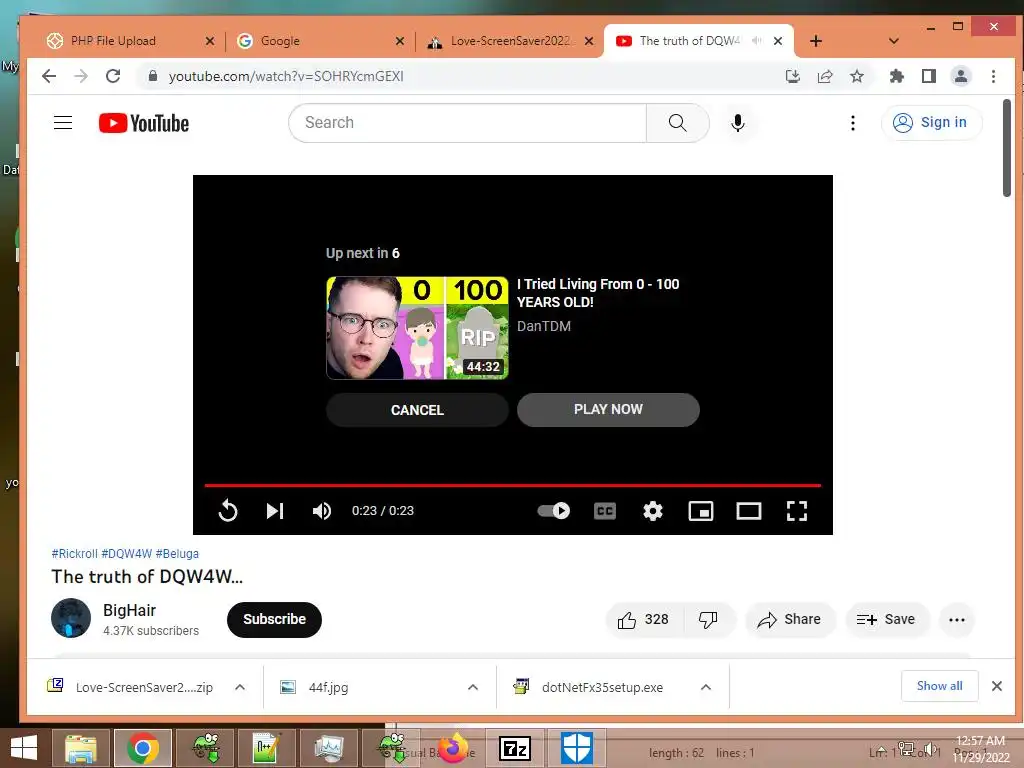Open File Explorer from taskbar
The image size is (1024, 768).
click(81, 748)
